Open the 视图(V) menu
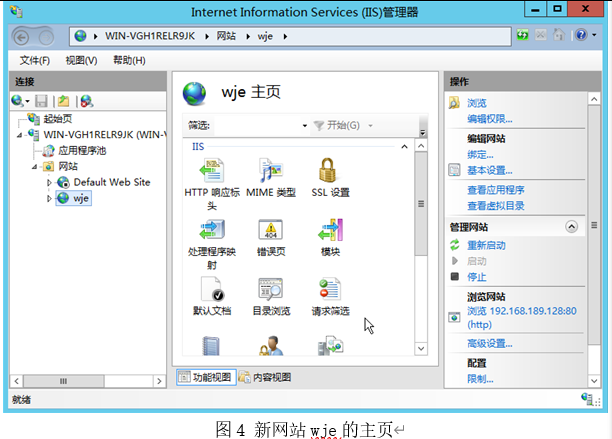Screen dimensions: 612x439 (x=81, y=60)
